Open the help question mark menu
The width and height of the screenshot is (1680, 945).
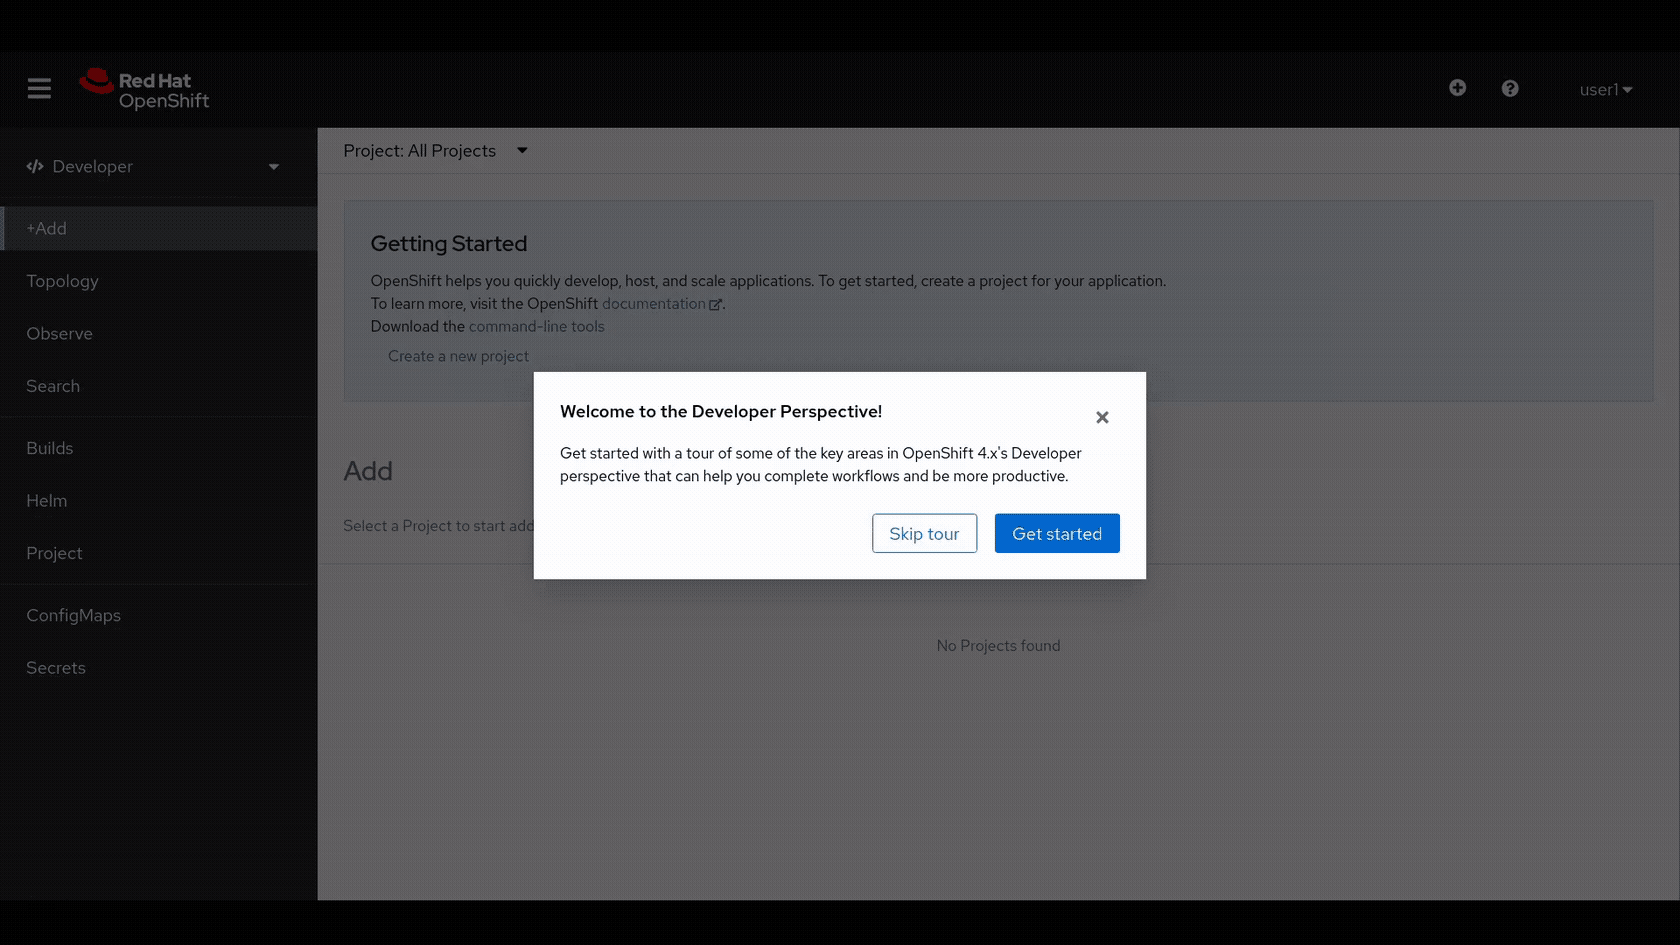(x=1509, y=89)
